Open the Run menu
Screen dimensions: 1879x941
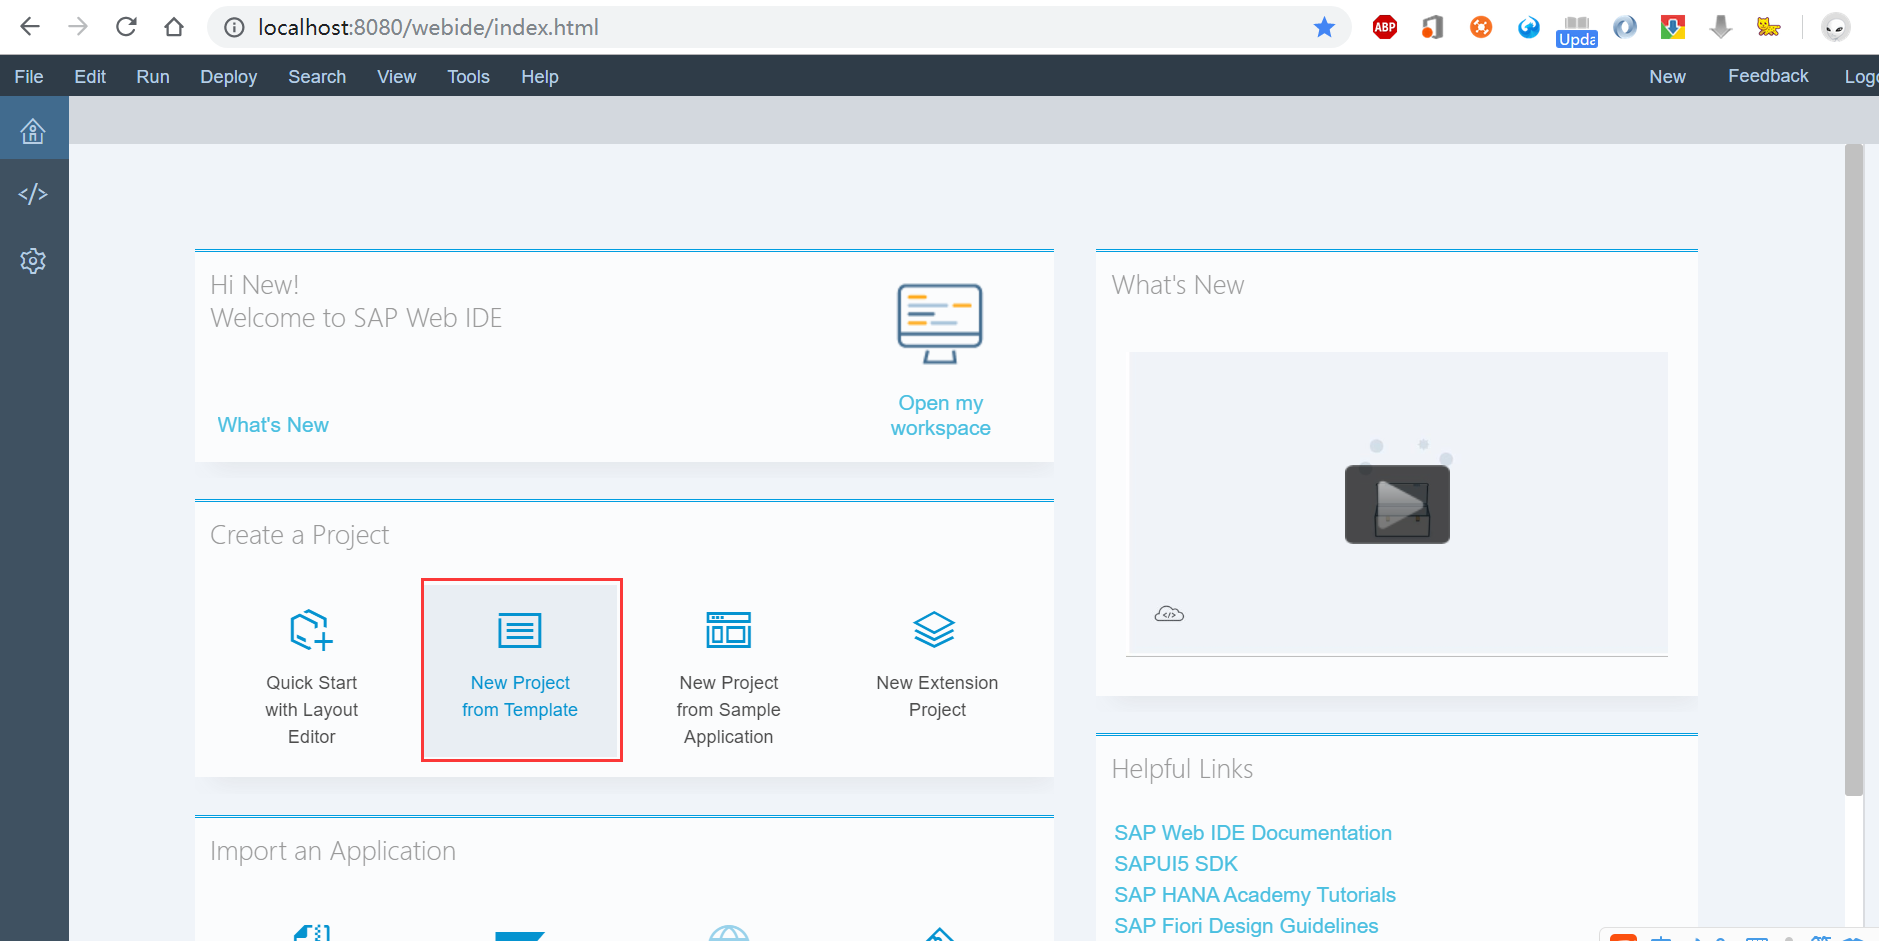(153, 77)
